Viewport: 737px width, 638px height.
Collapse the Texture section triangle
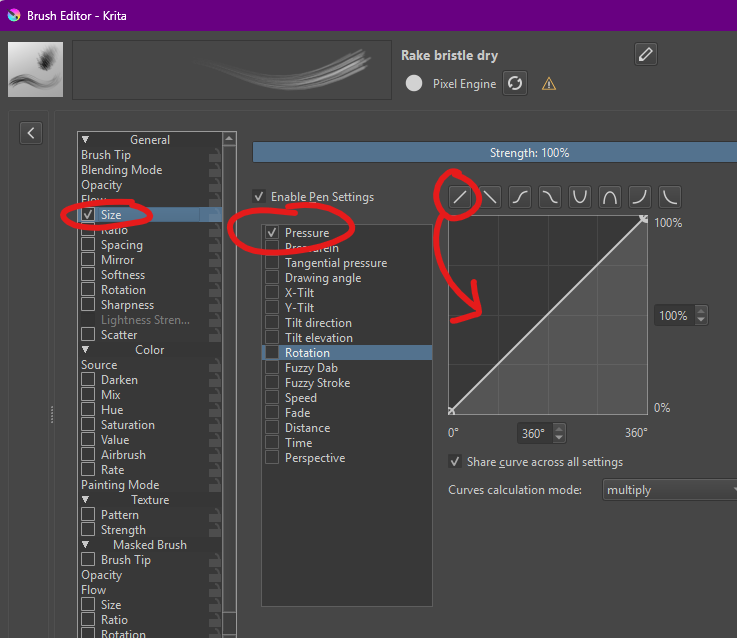(x=85, y=500)
